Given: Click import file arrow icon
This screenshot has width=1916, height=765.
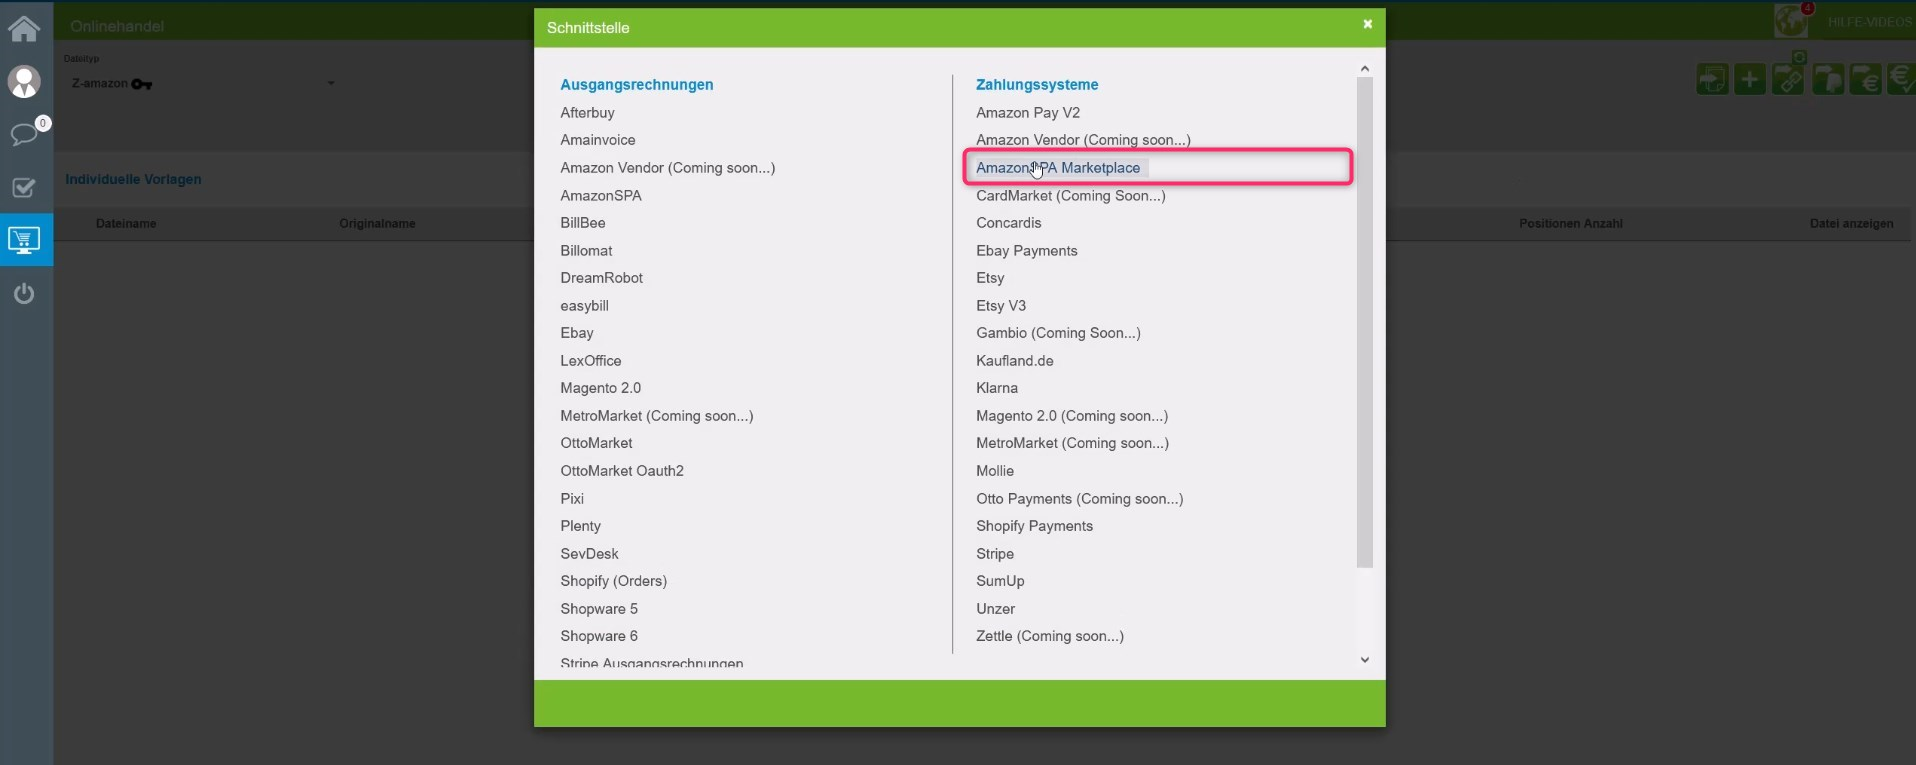Looking at the screenshot, I should coord(1712,79).
